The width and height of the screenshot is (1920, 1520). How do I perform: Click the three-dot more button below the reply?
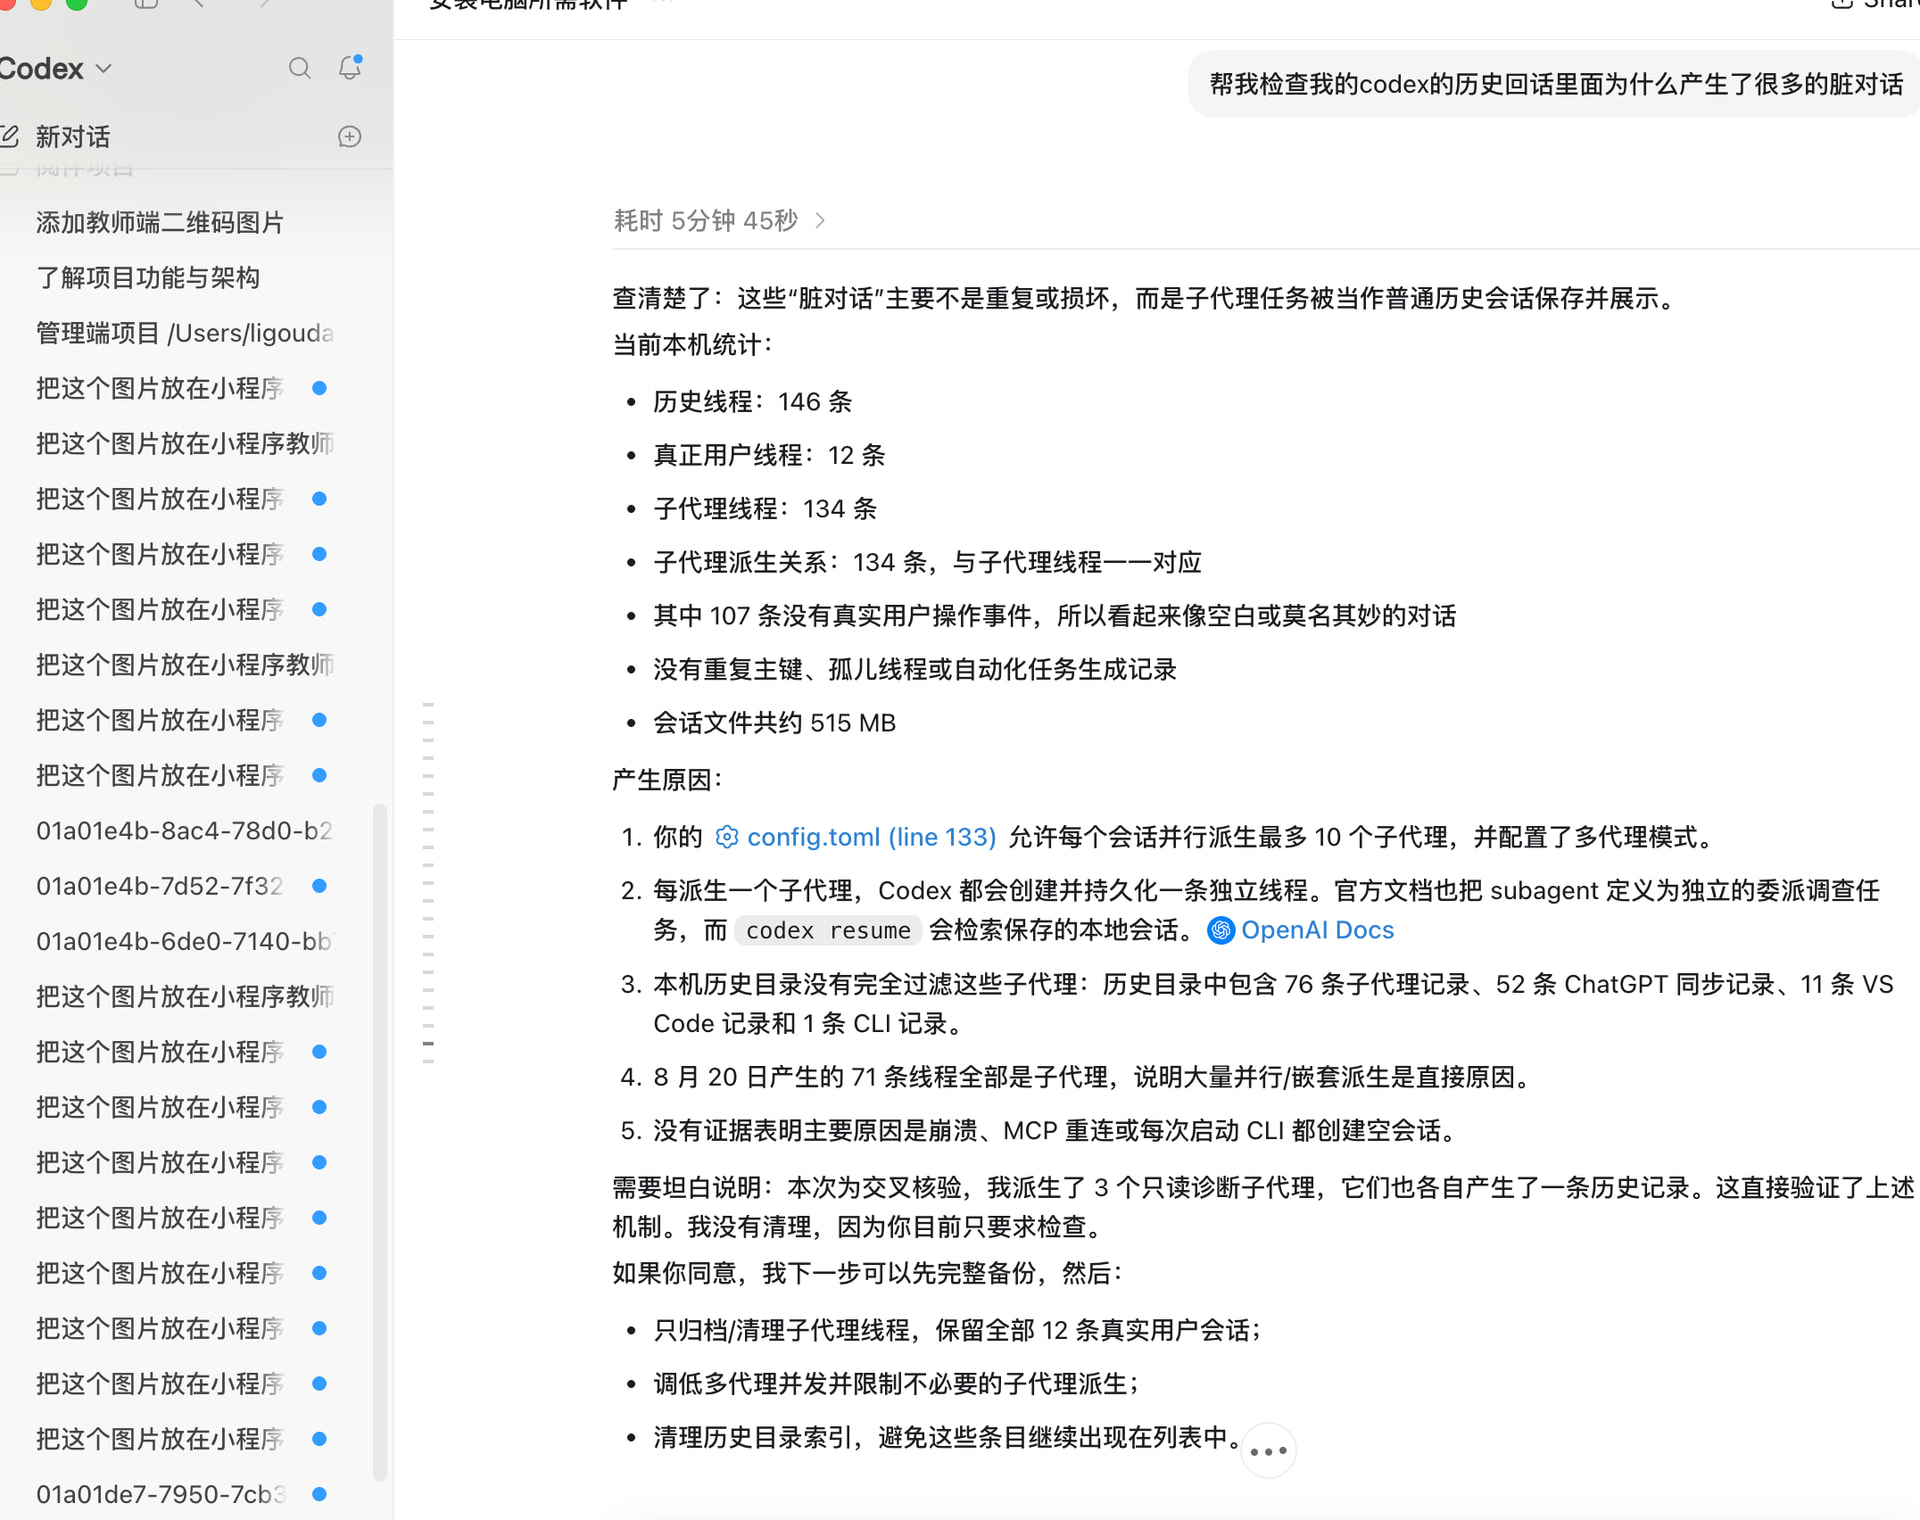click(x=1268, y=1451)
